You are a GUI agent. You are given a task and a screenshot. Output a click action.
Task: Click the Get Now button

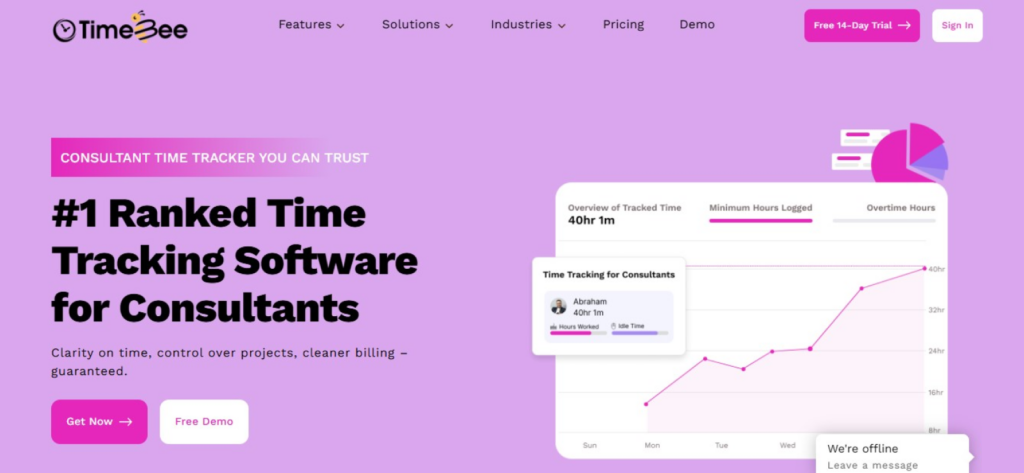tap(99, 421)
